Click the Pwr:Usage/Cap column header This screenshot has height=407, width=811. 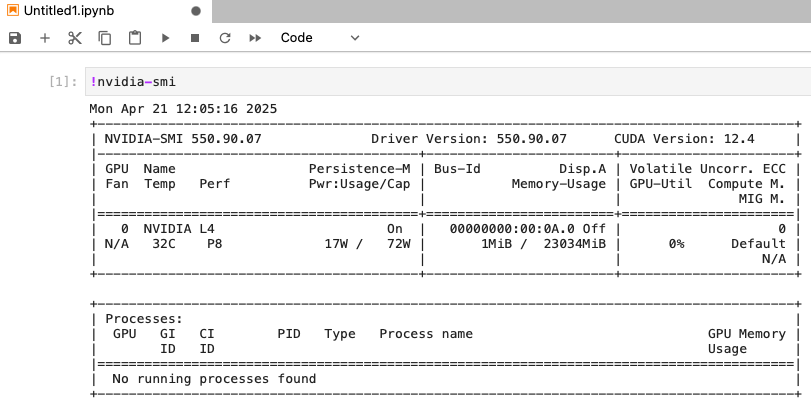coord(359,184)
